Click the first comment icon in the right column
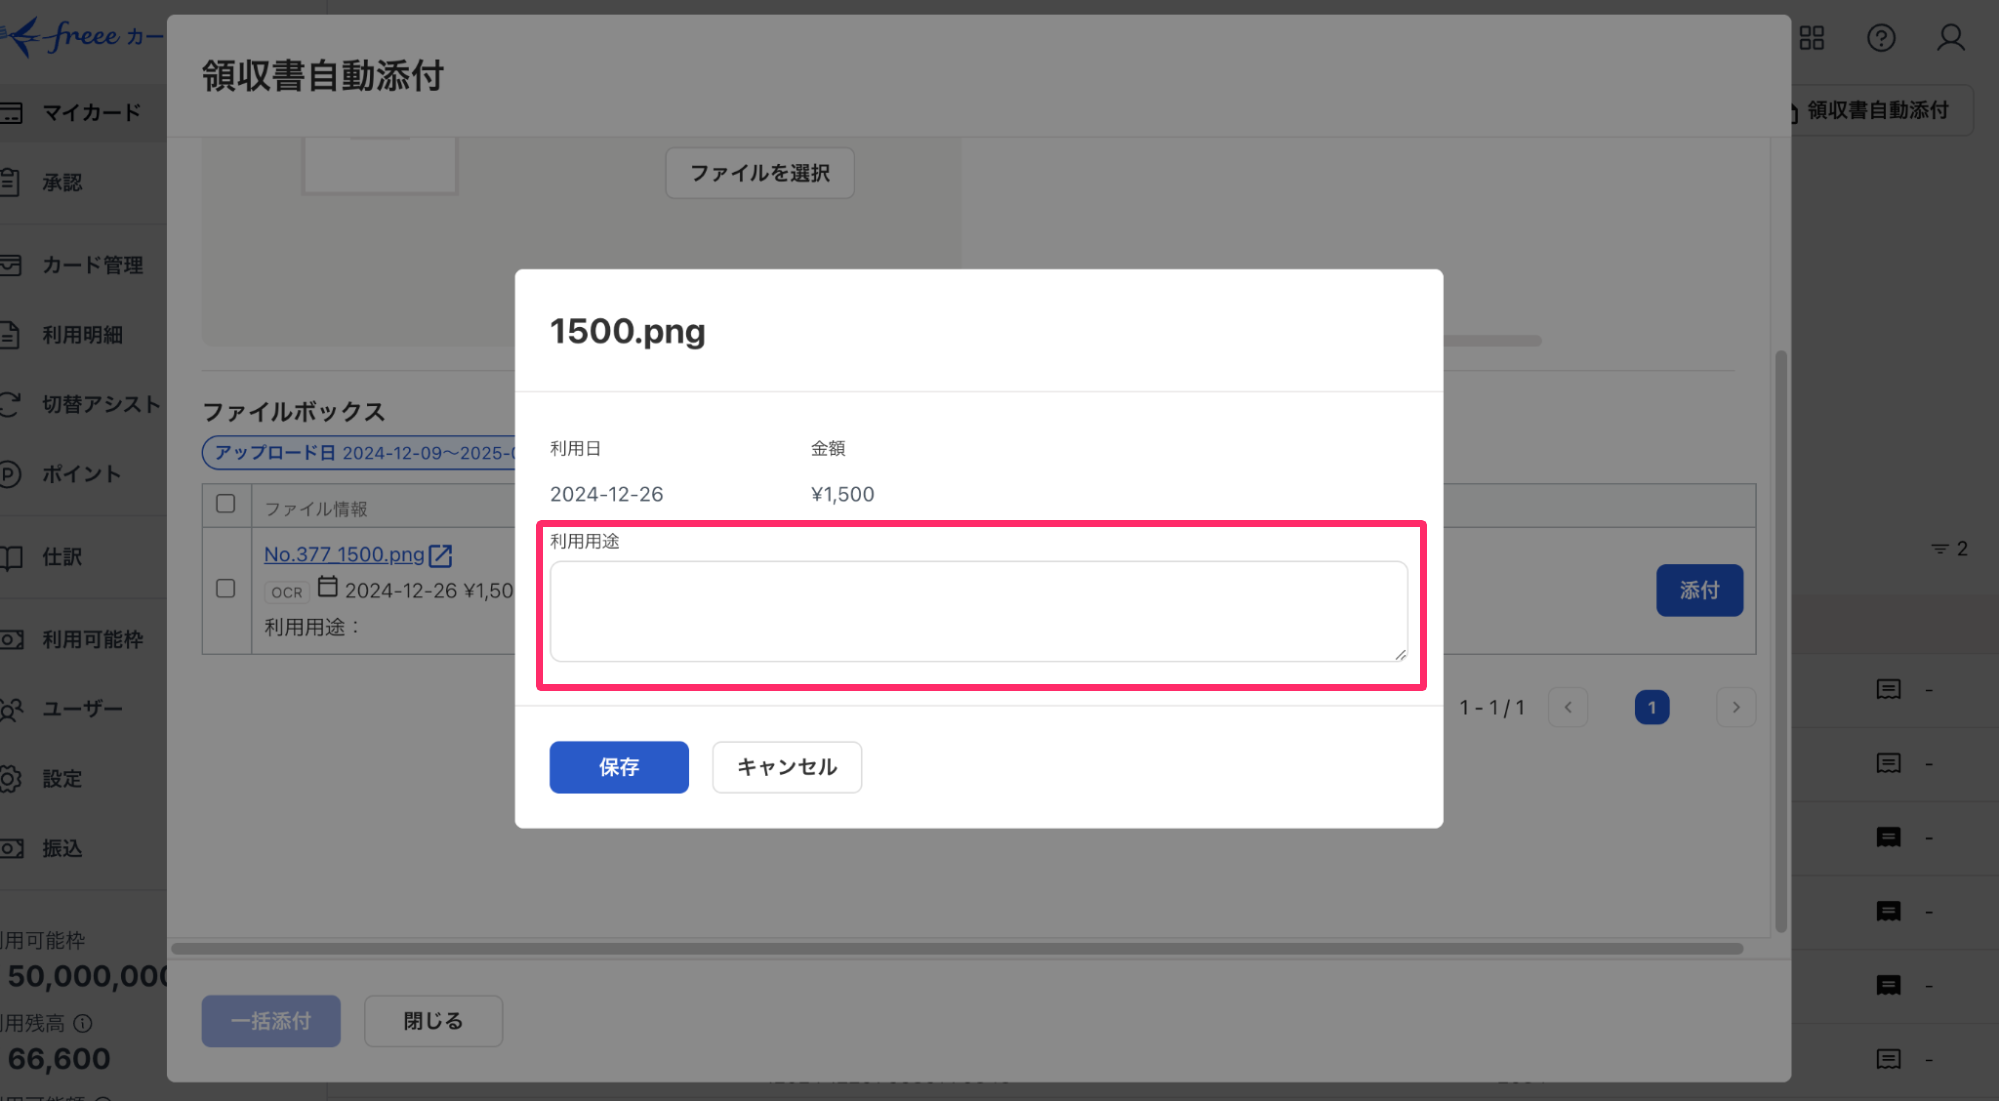The height and width of the screenshot is (1102, 1999). point(1888,689)
